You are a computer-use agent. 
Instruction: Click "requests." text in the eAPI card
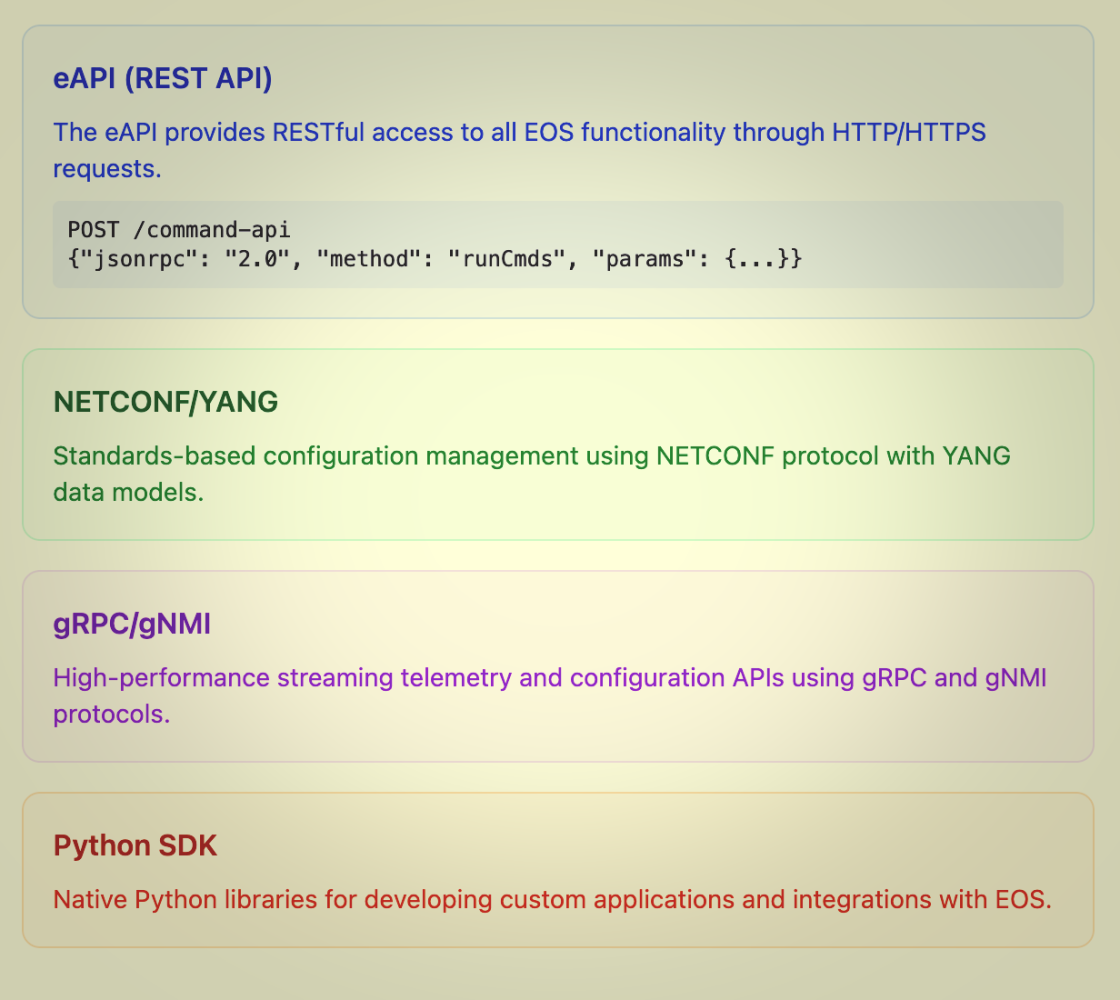click(107, 169)
